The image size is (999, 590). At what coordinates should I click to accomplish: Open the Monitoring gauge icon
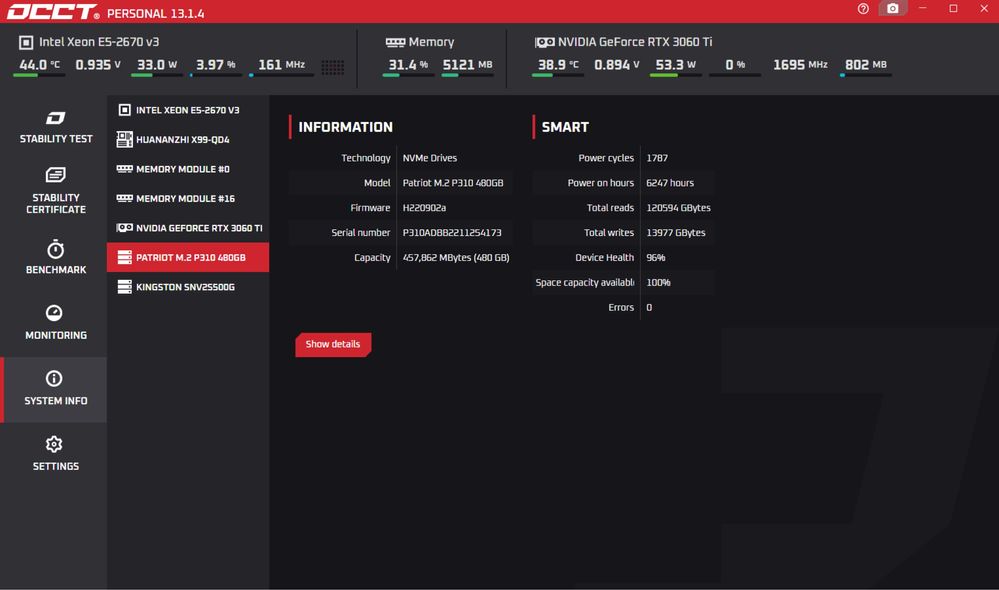[54, 313]
